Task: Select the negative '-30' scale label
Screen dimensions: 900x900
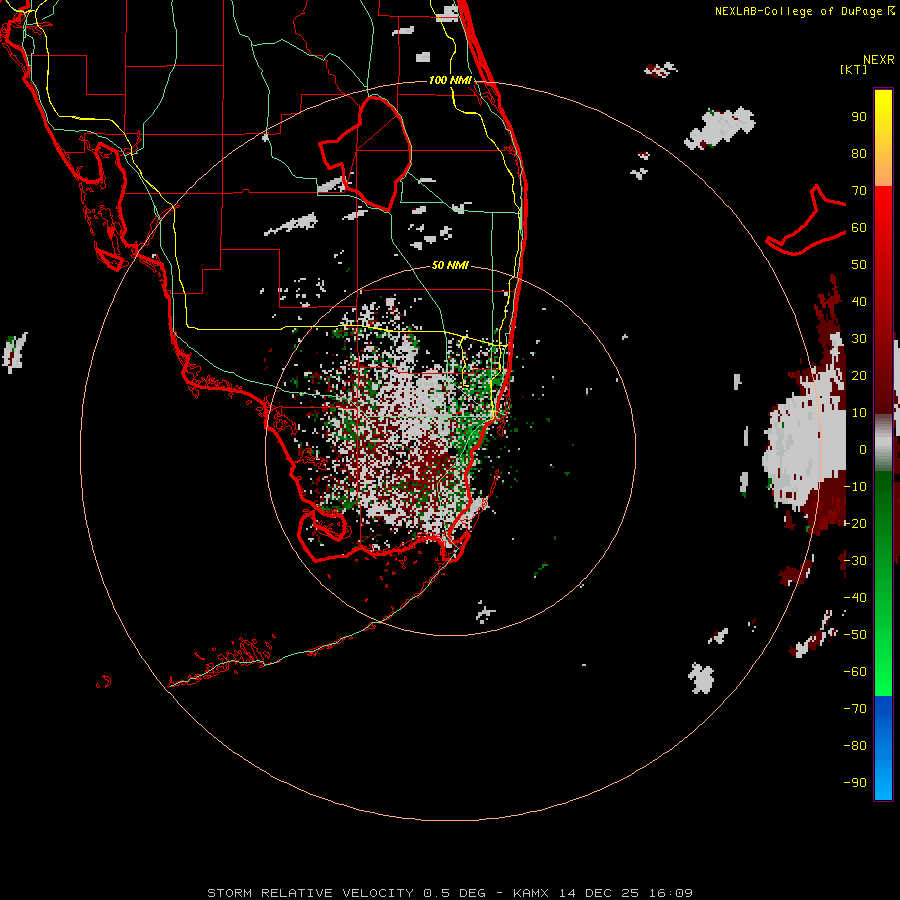Action: tap(855, 561)
